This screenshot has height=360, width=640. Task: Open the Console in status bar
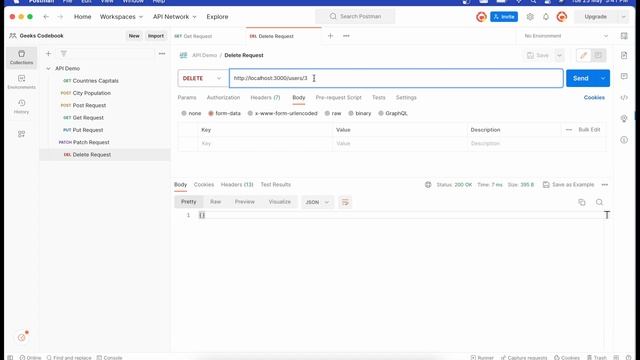click(x=109, y=358)
